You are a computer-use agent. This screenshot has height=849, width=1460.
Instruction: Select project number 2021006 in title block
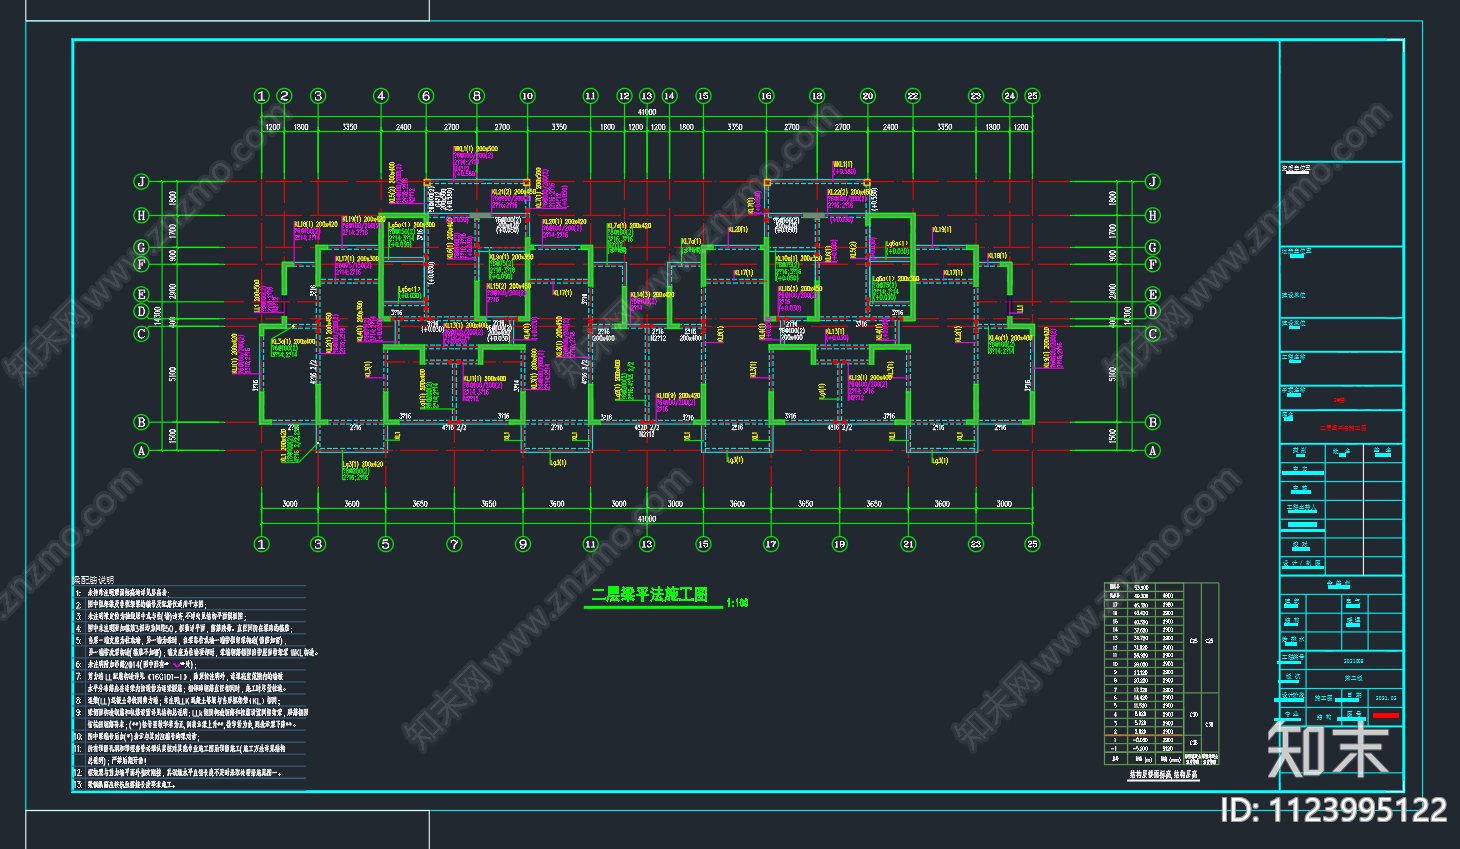tap(1353, 662)
